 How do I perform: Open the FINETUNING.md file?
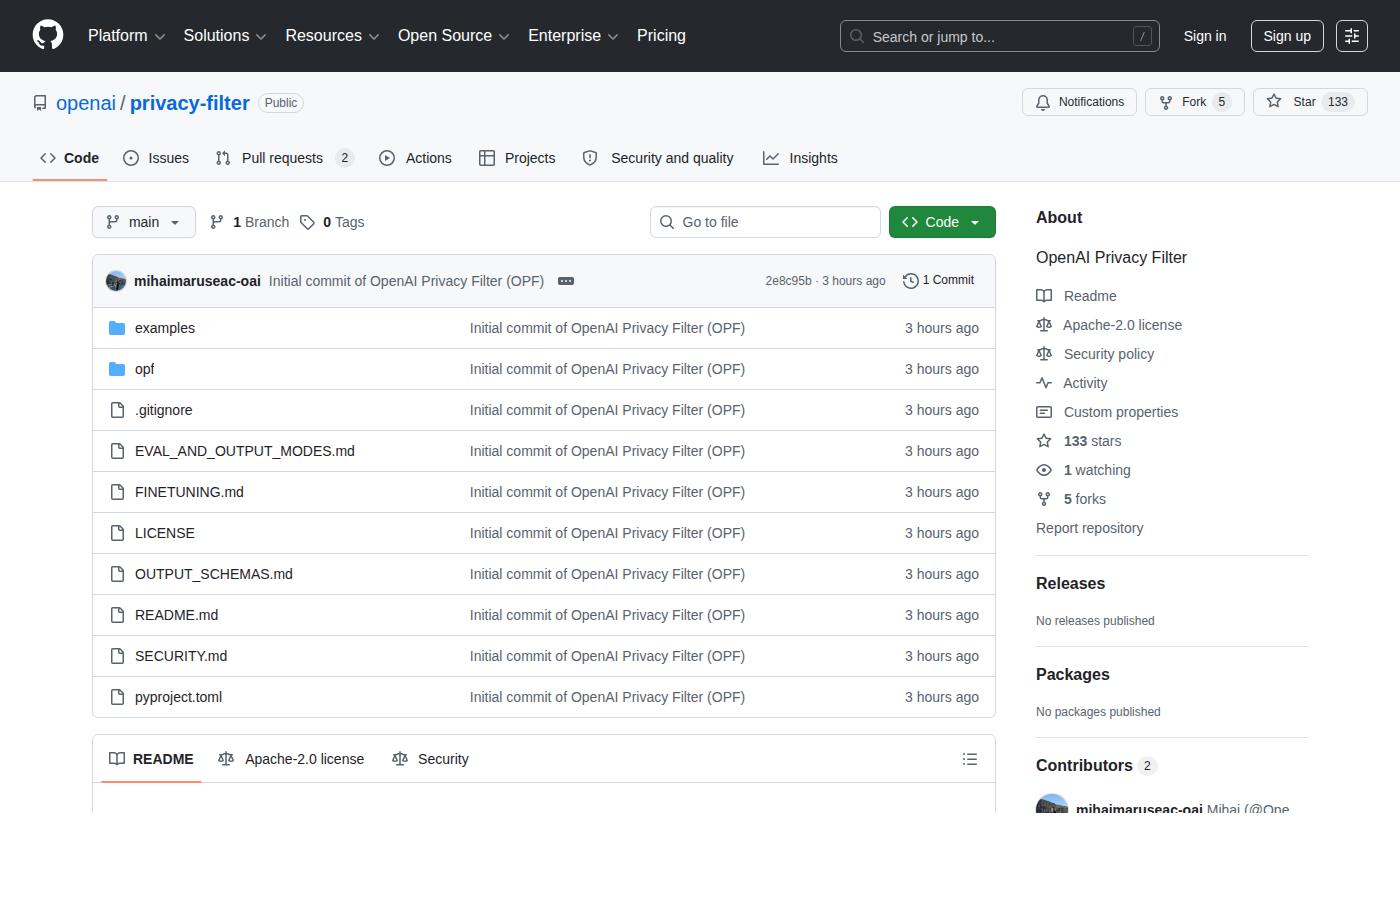coord(189,492)
